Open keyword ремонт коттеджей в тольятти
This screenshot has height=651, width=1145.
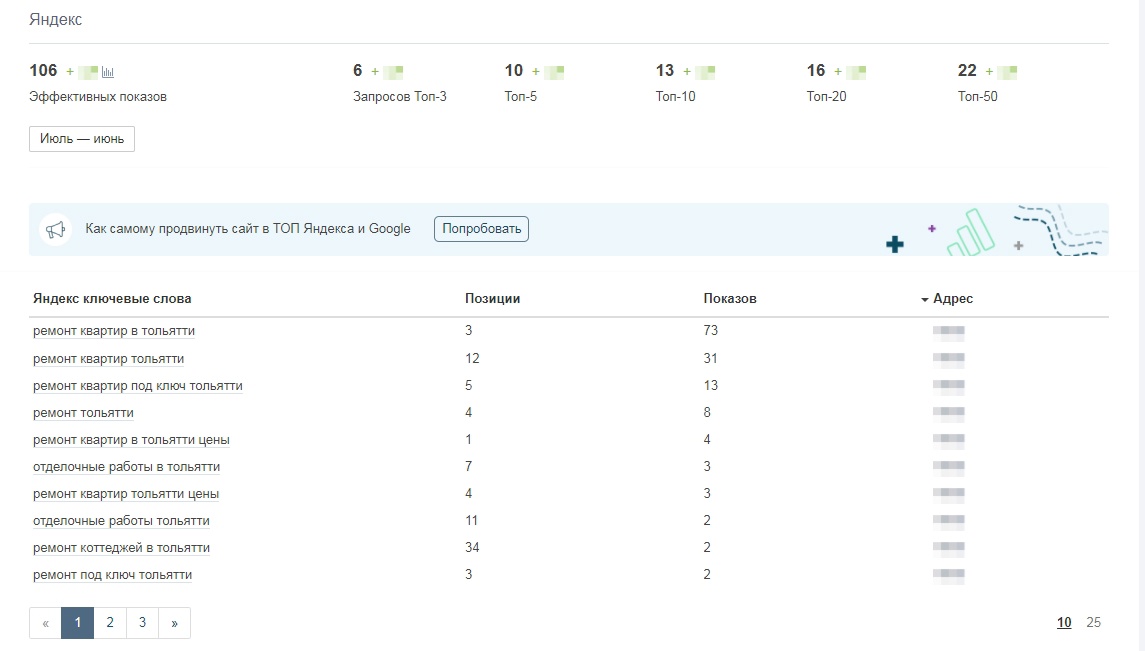point(121,548)
